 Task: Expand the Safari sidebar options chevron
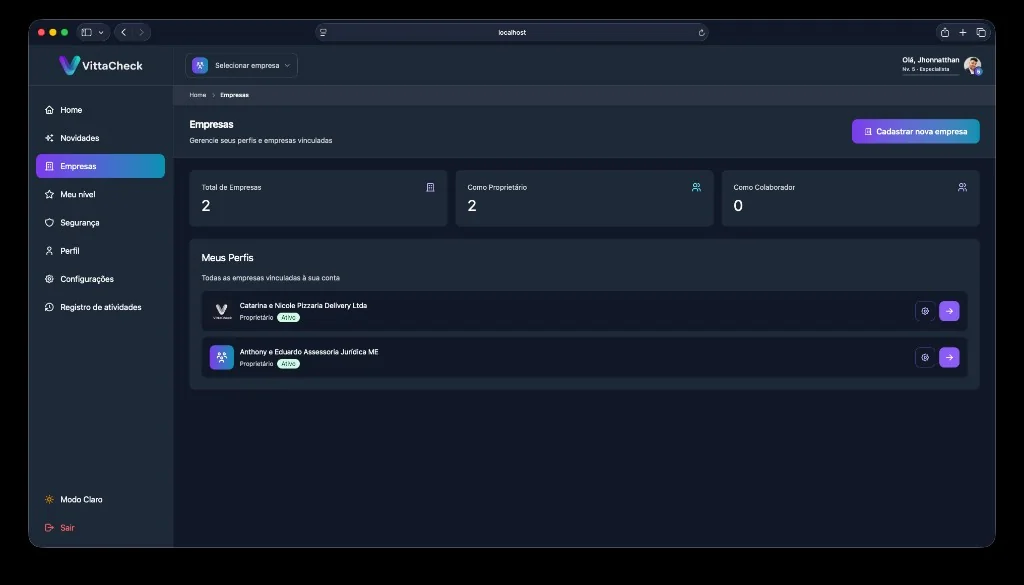101,33
